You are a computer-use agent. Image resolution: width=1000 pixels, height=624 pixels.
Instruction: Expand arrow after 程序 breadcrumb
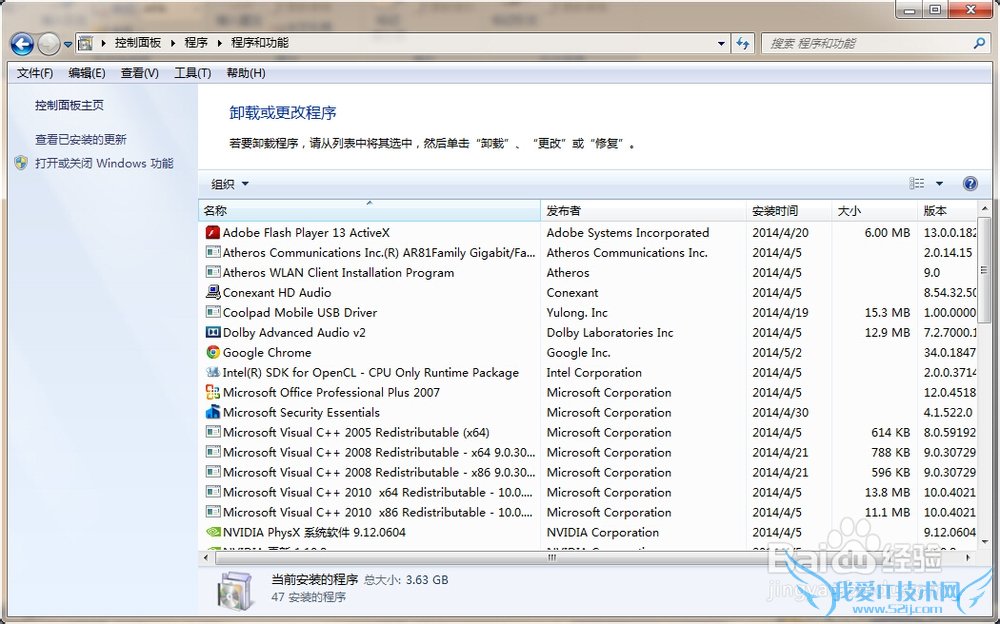pos(219,43)
